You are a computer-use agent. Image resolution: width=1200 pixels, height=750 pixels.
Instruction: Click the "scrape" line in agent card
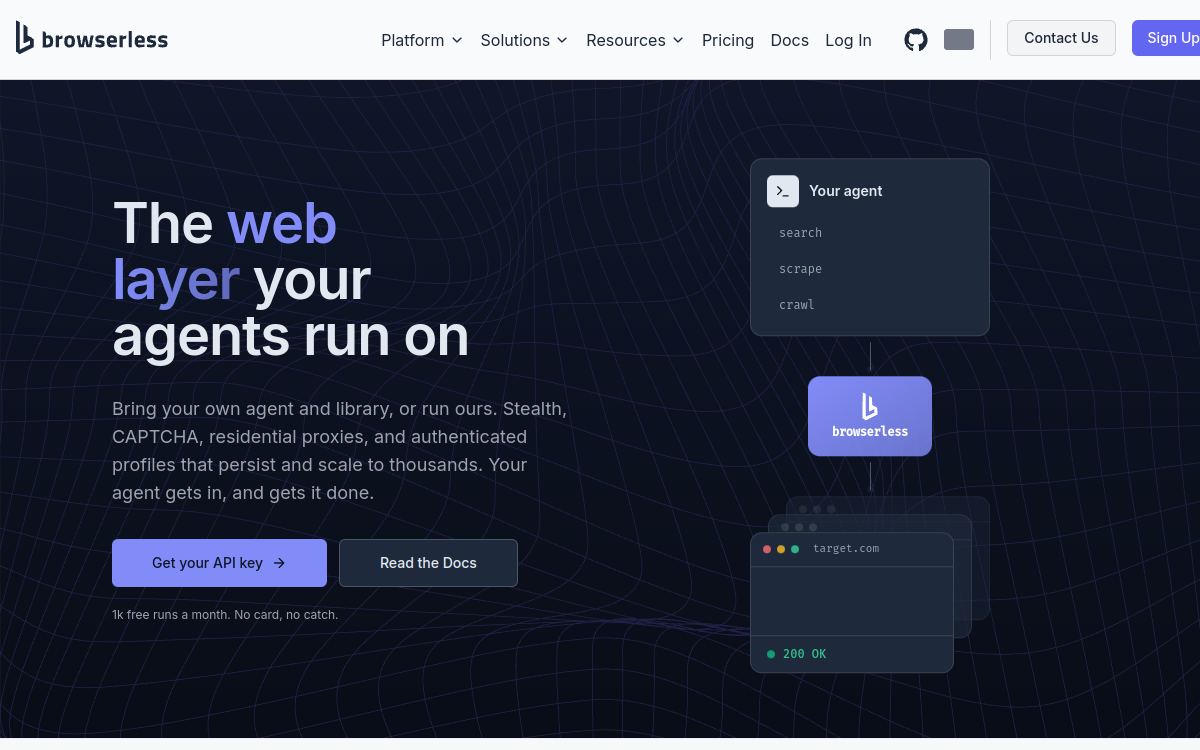801,269
